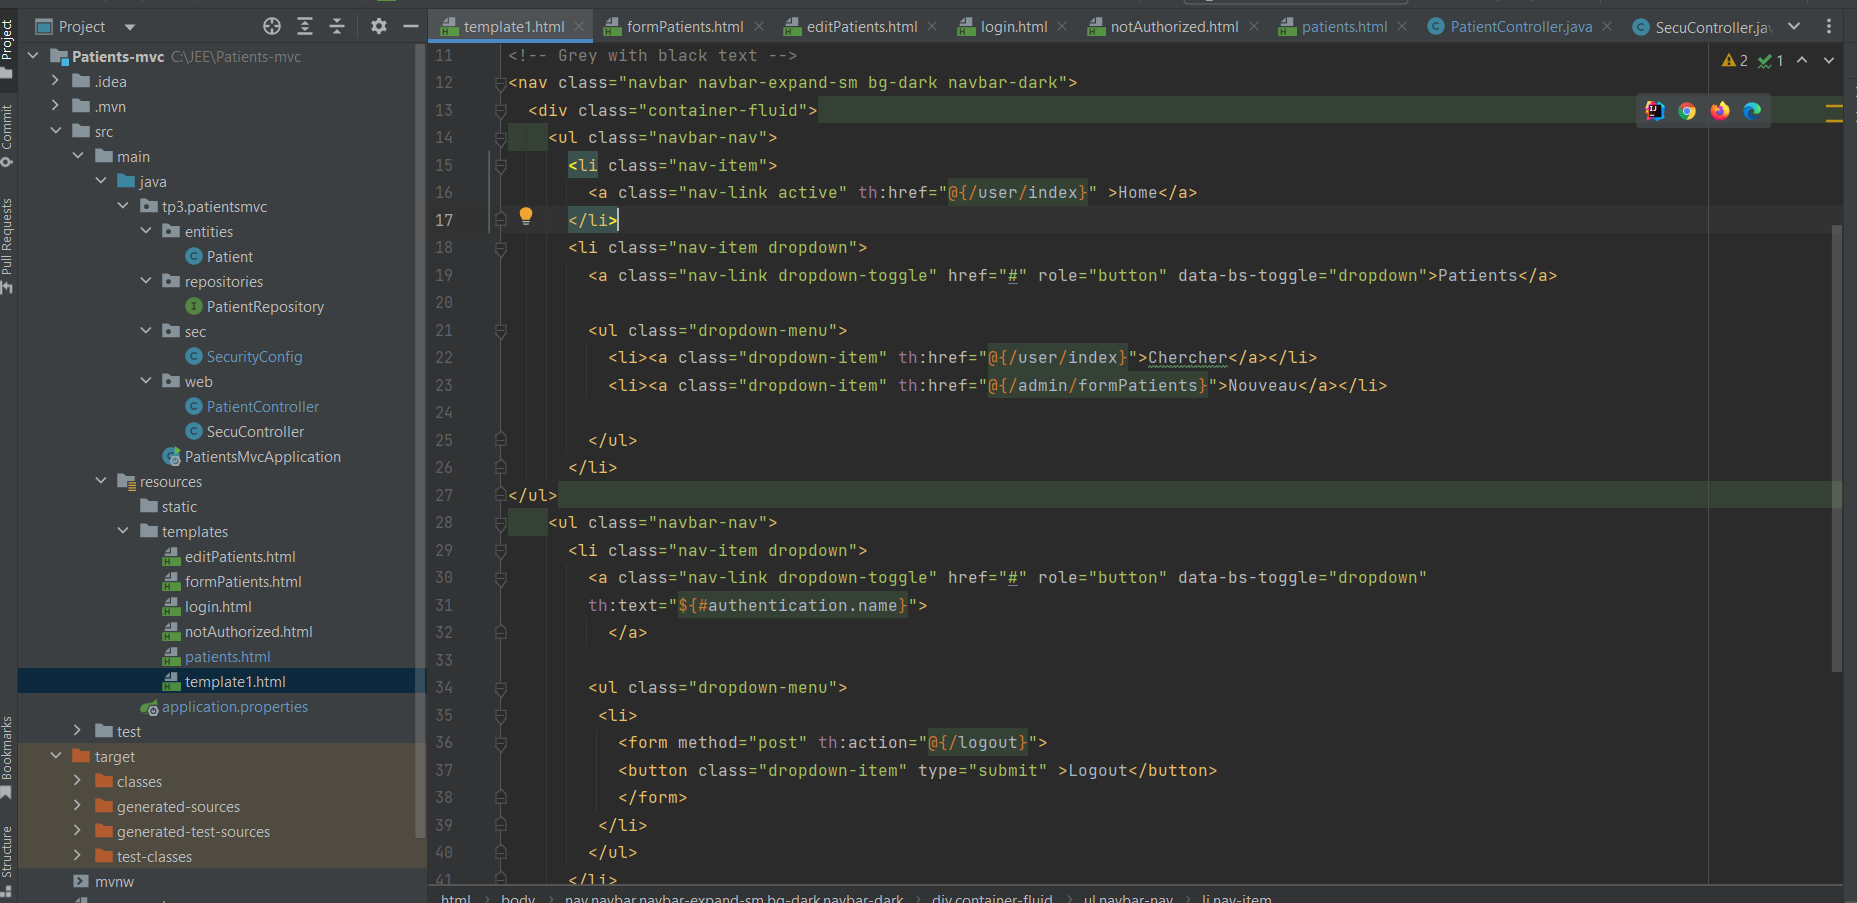Expand the .idea folder
This screenshot has height=903, width=1857.
pyautogui.click(x=55, y=81)
